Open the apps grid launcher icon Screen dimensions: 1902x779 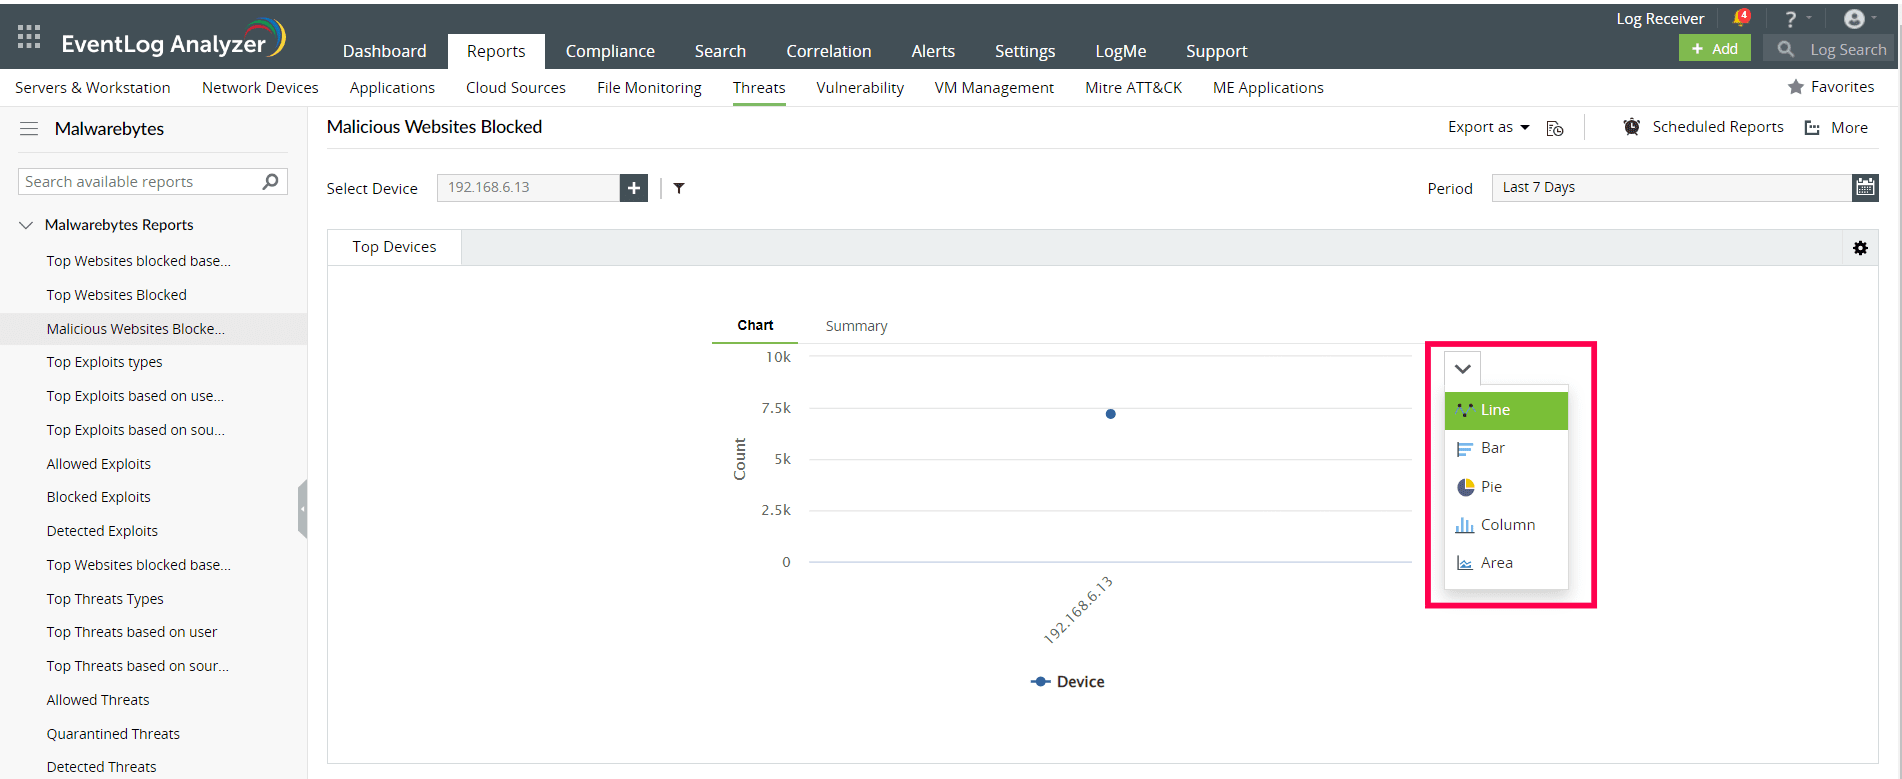[x=29, y=37]
